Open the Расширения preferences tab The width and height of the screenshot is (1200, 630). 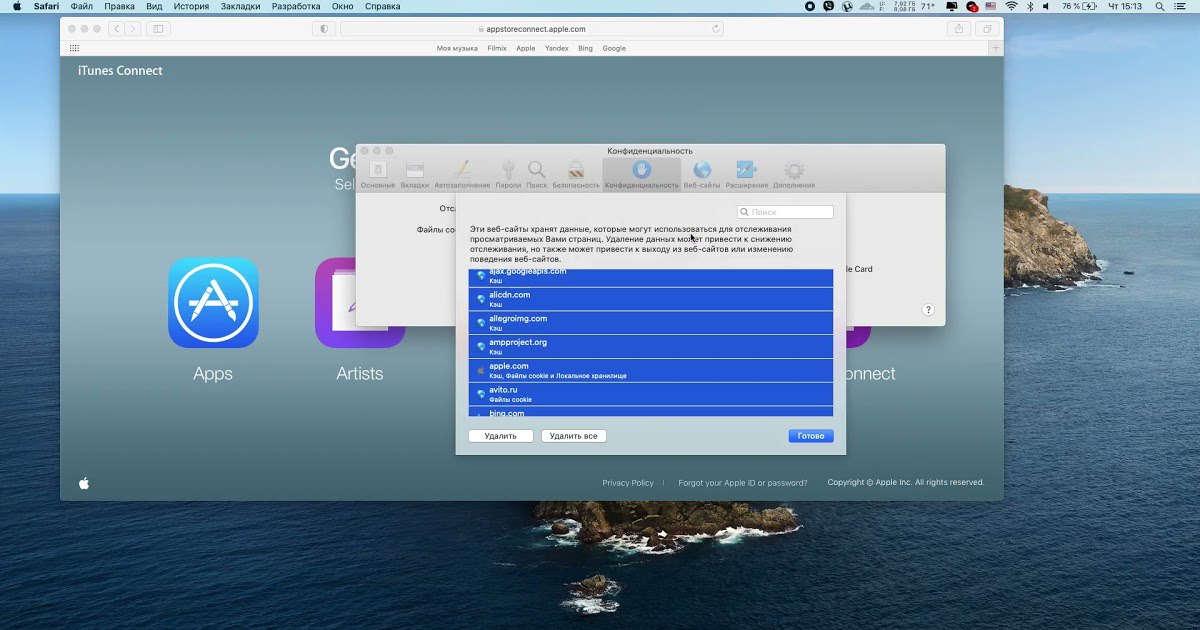tap(747, 175)
